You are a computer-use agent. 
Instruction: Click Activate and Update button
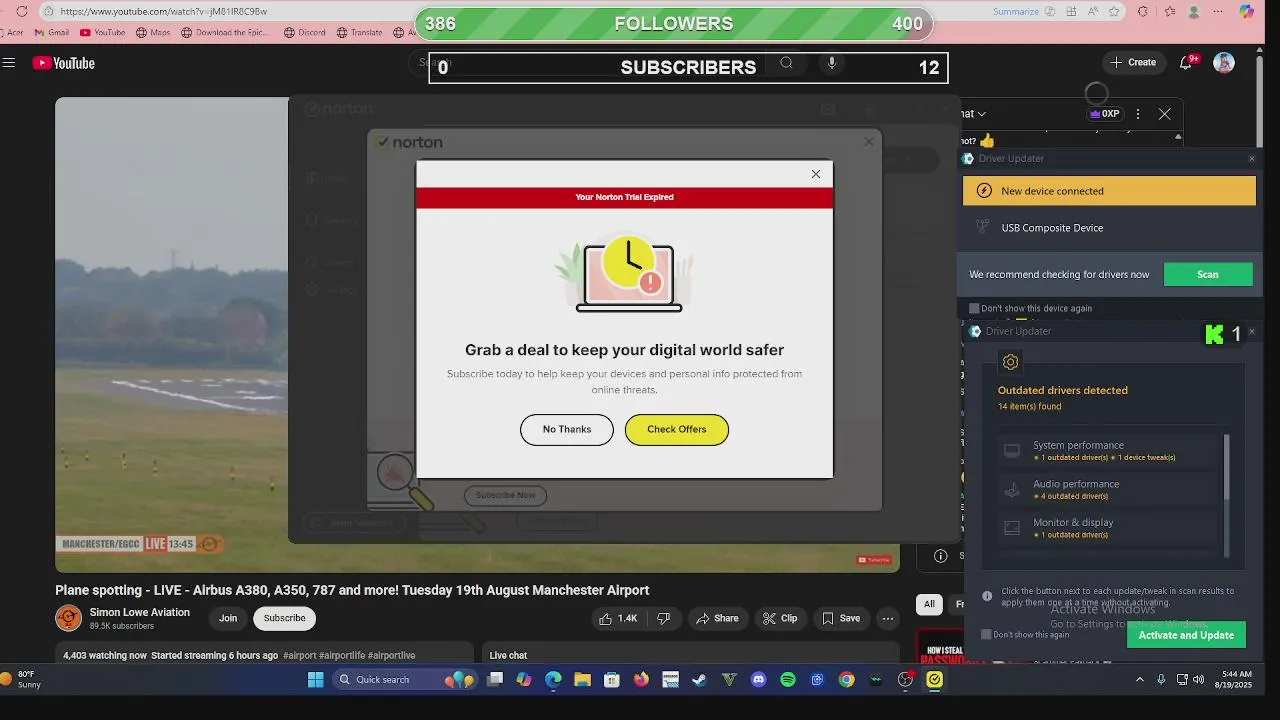[1186, 635]
